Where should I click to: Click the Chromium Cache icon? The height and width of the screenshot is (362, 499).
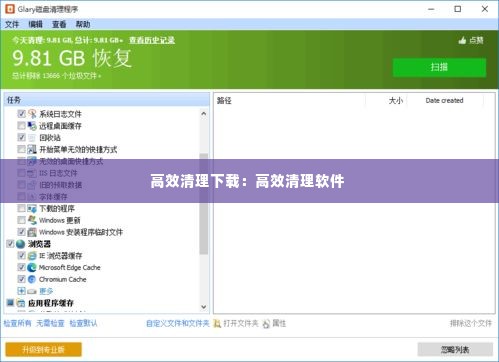(32, 279)
